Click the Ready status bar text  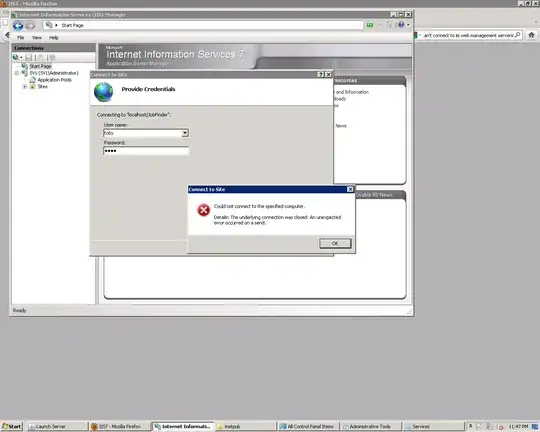(x=20, y=310)
